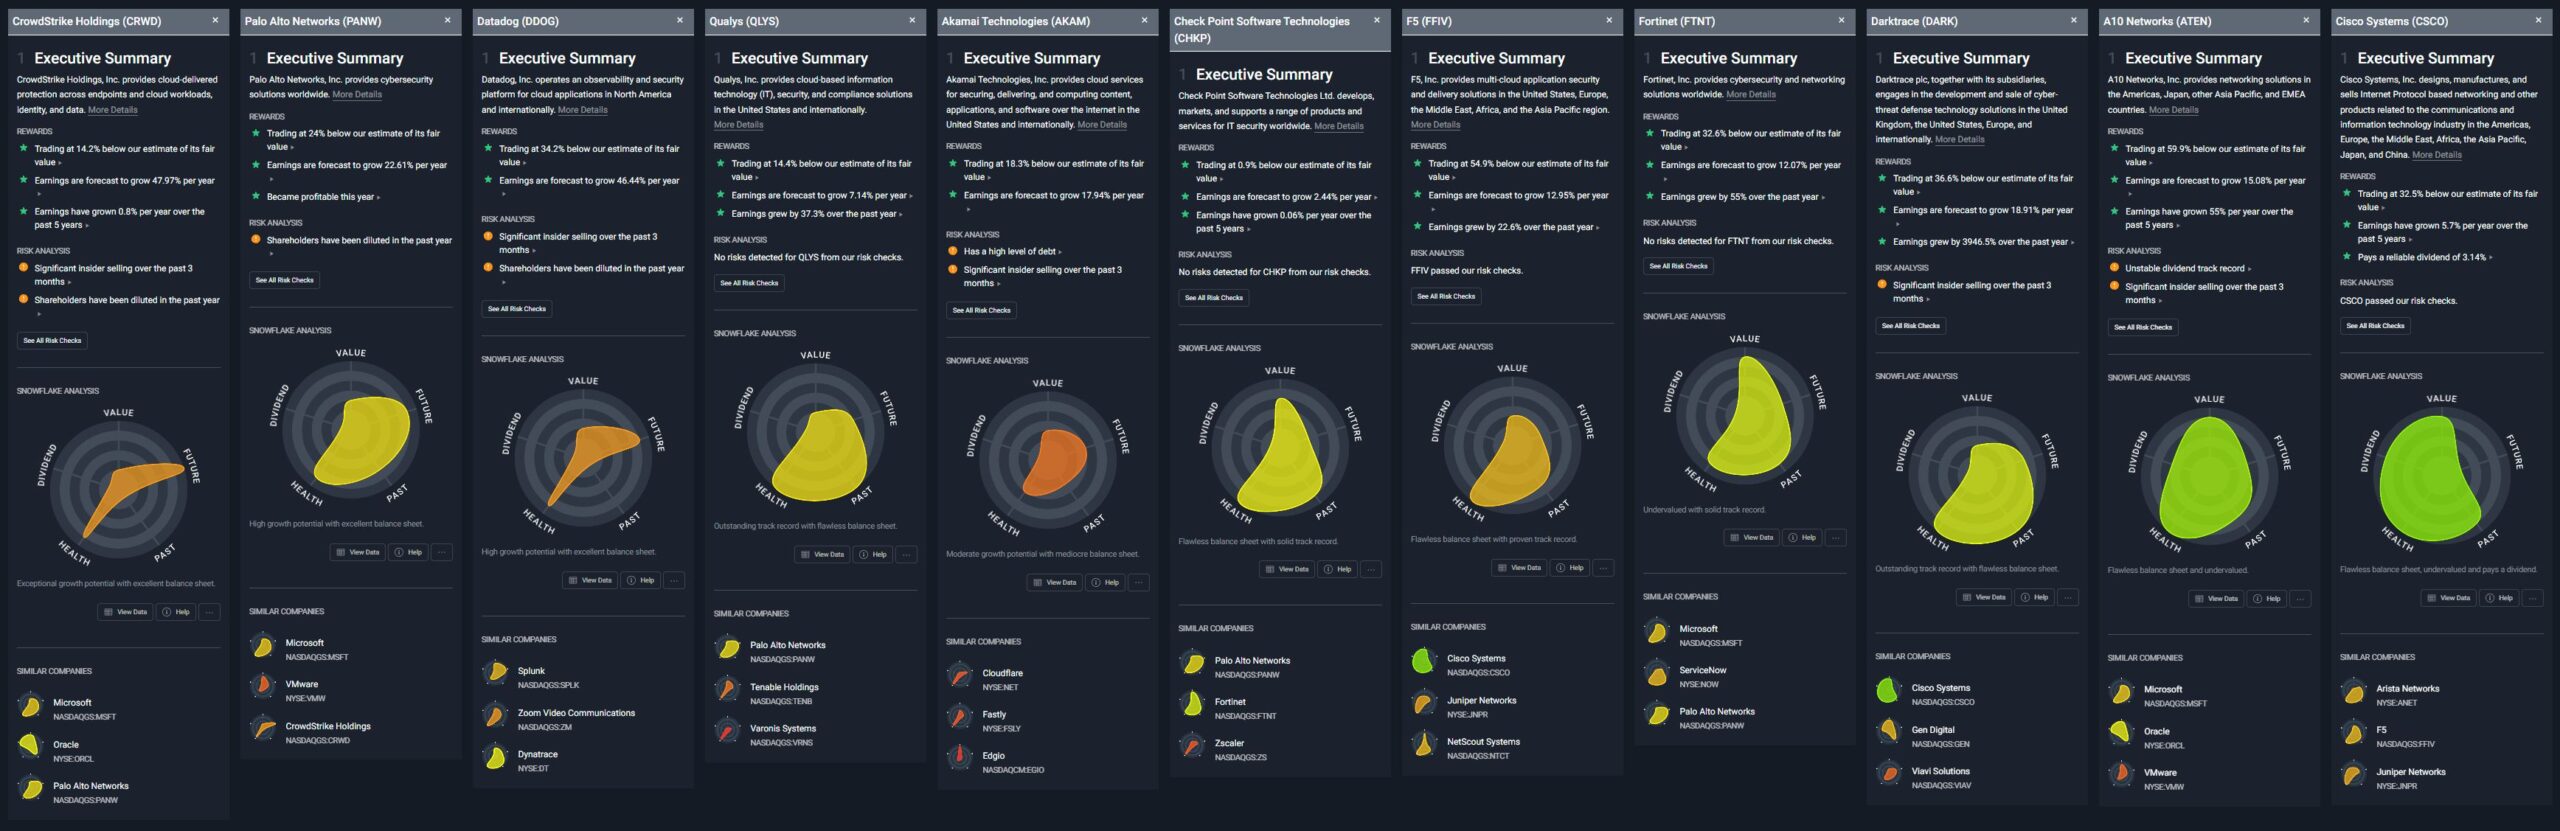The image size is (2560, 831).
Task: Open the three-dot menu under CrowdStrike's snowflake
Action: (210, 612)
